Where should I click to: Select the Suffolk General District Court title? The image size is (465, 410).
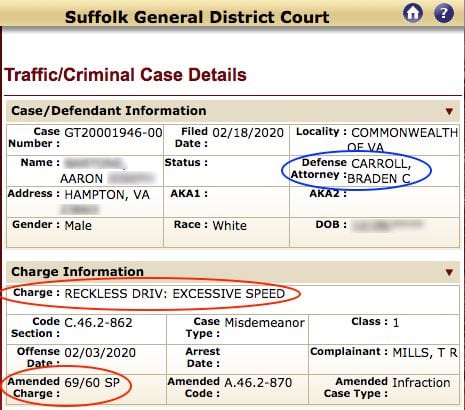click(x=197, y=17)
